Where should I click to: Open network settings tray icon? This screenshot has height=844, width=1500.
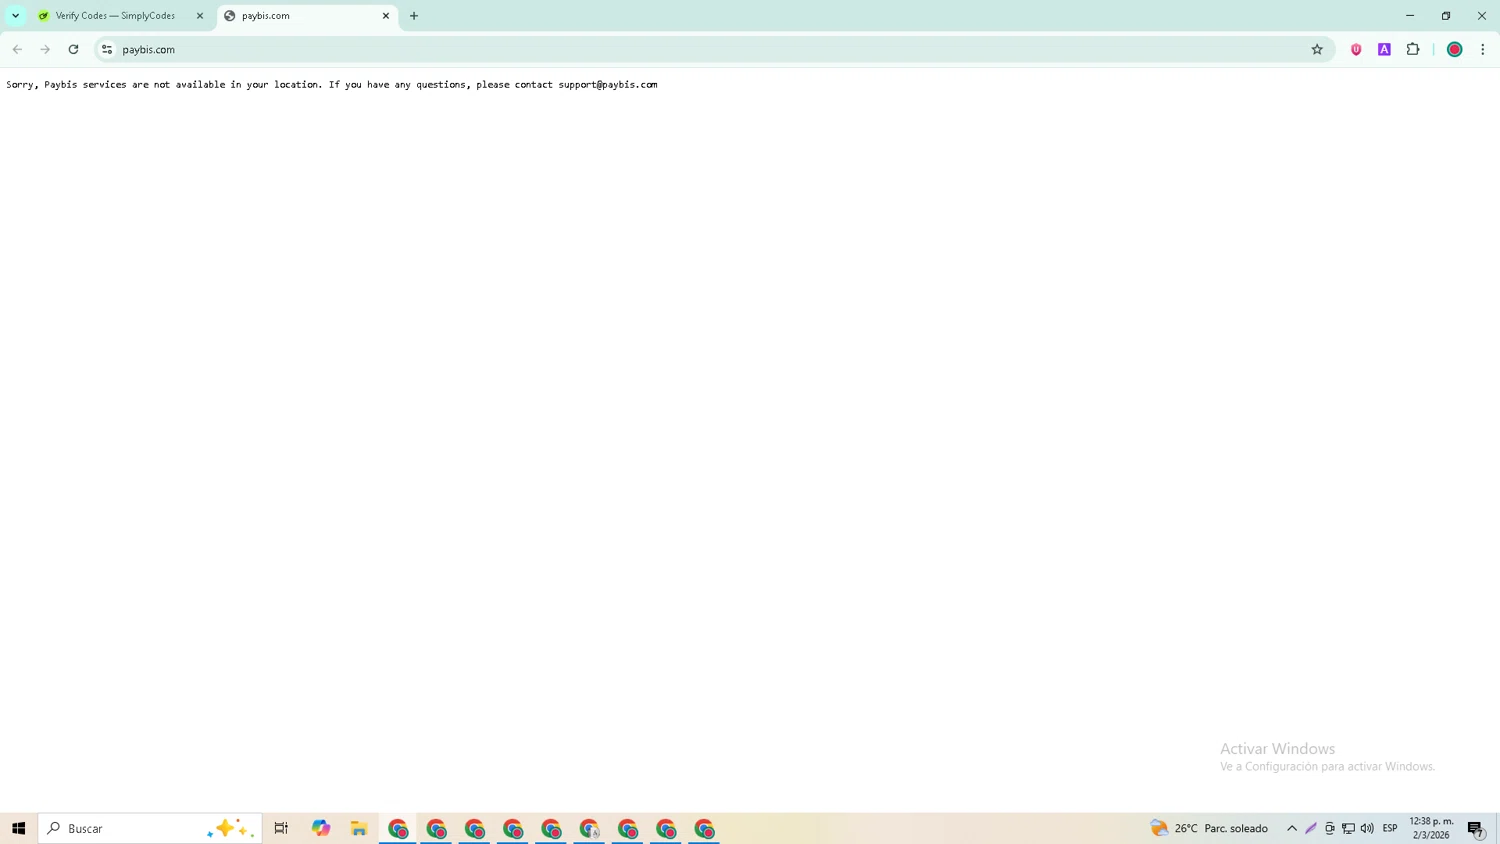[x=1348, y=828]
